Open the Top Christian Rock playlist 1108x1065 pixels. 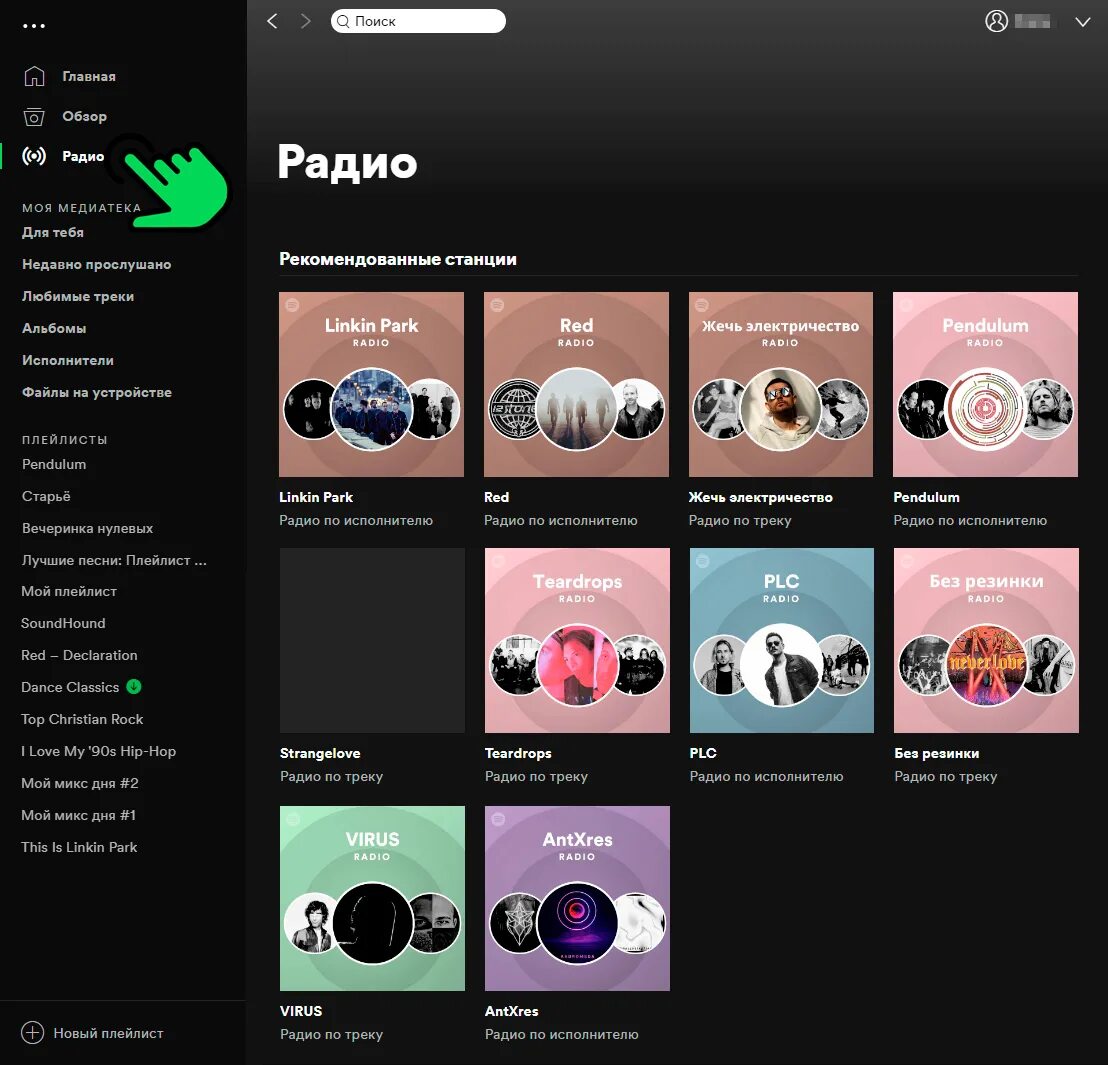click(x=82, y=719)
